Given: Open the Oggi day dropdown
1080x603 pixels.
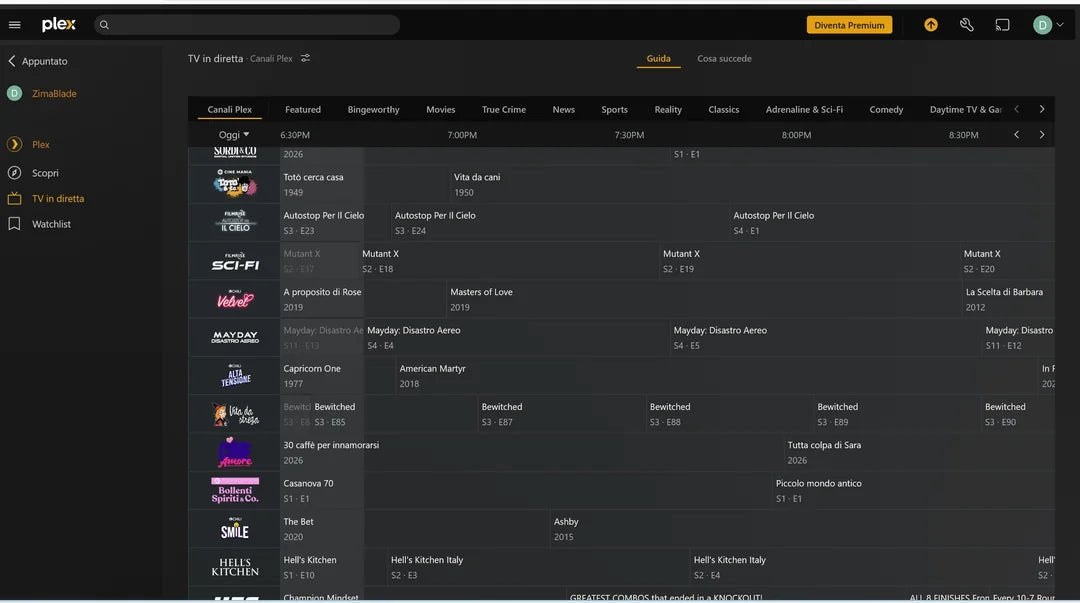Looking at the screenshot, I should point(234,135).
